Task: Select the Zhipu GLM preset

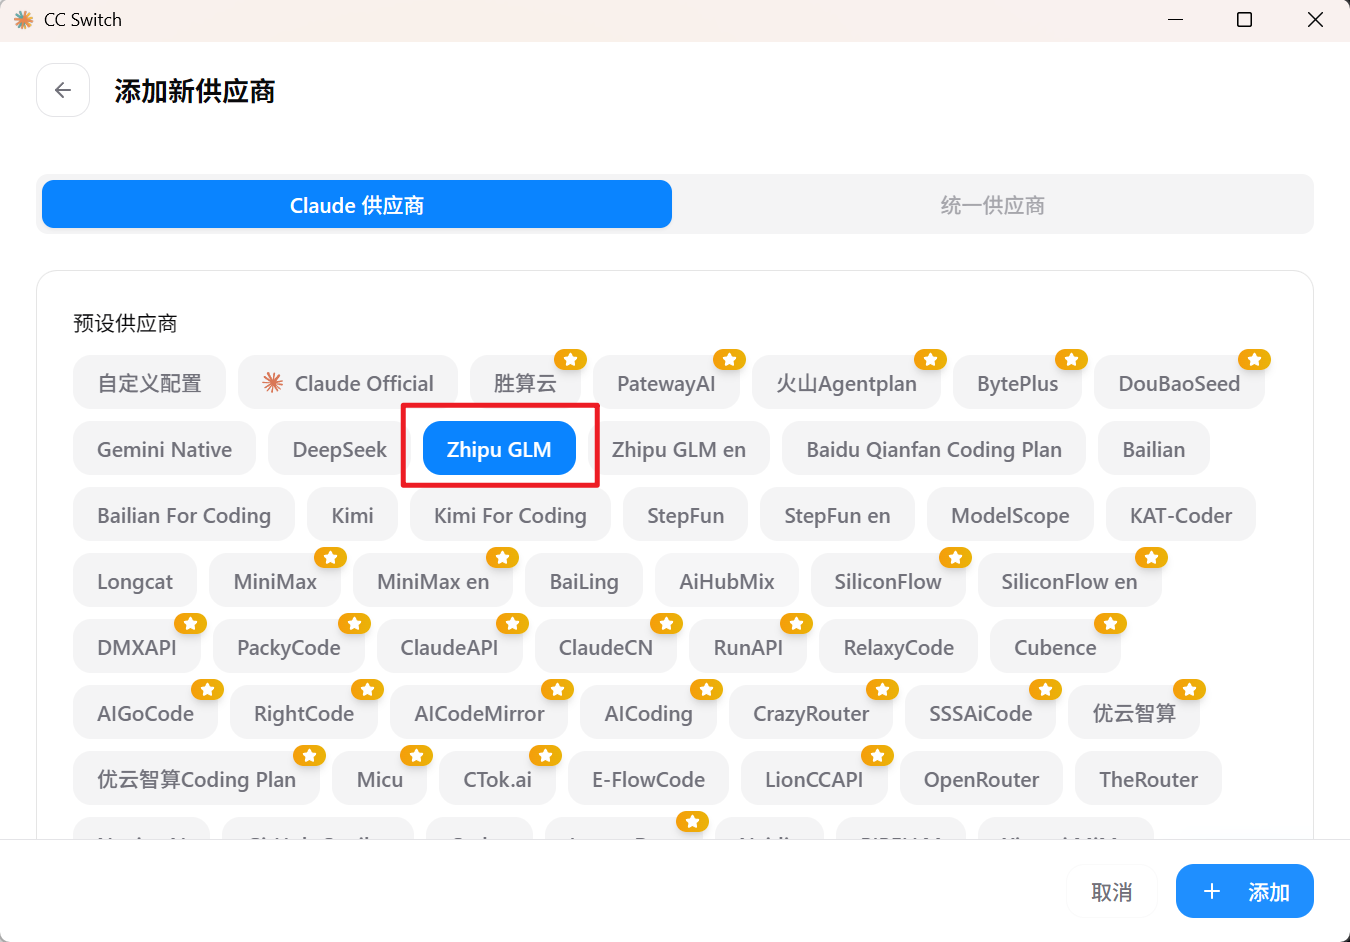Action: coord(499,449)
